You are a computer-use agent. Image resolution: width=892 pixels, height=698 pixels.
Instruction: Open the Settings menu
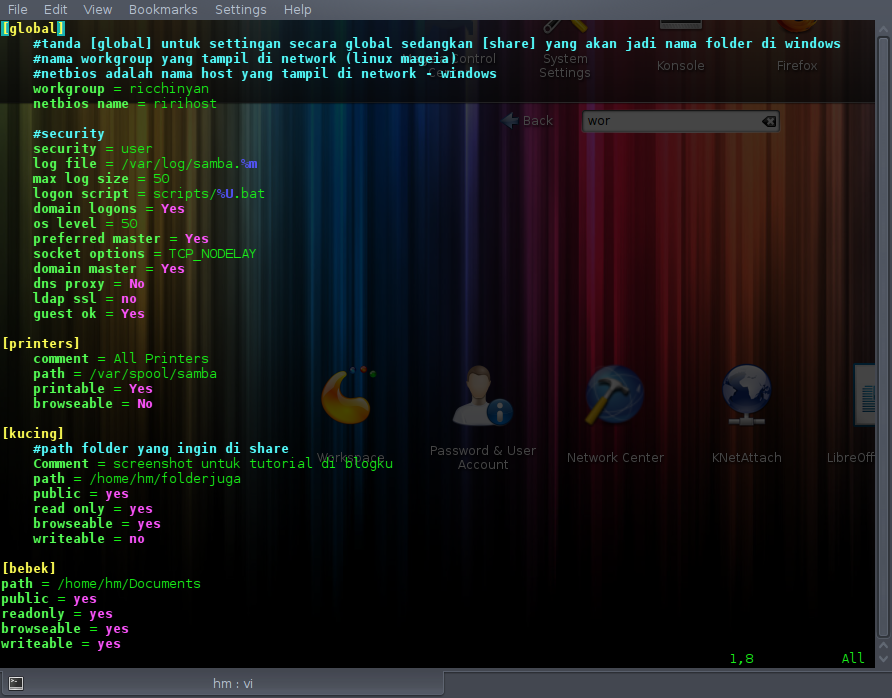tap(240, 9)
